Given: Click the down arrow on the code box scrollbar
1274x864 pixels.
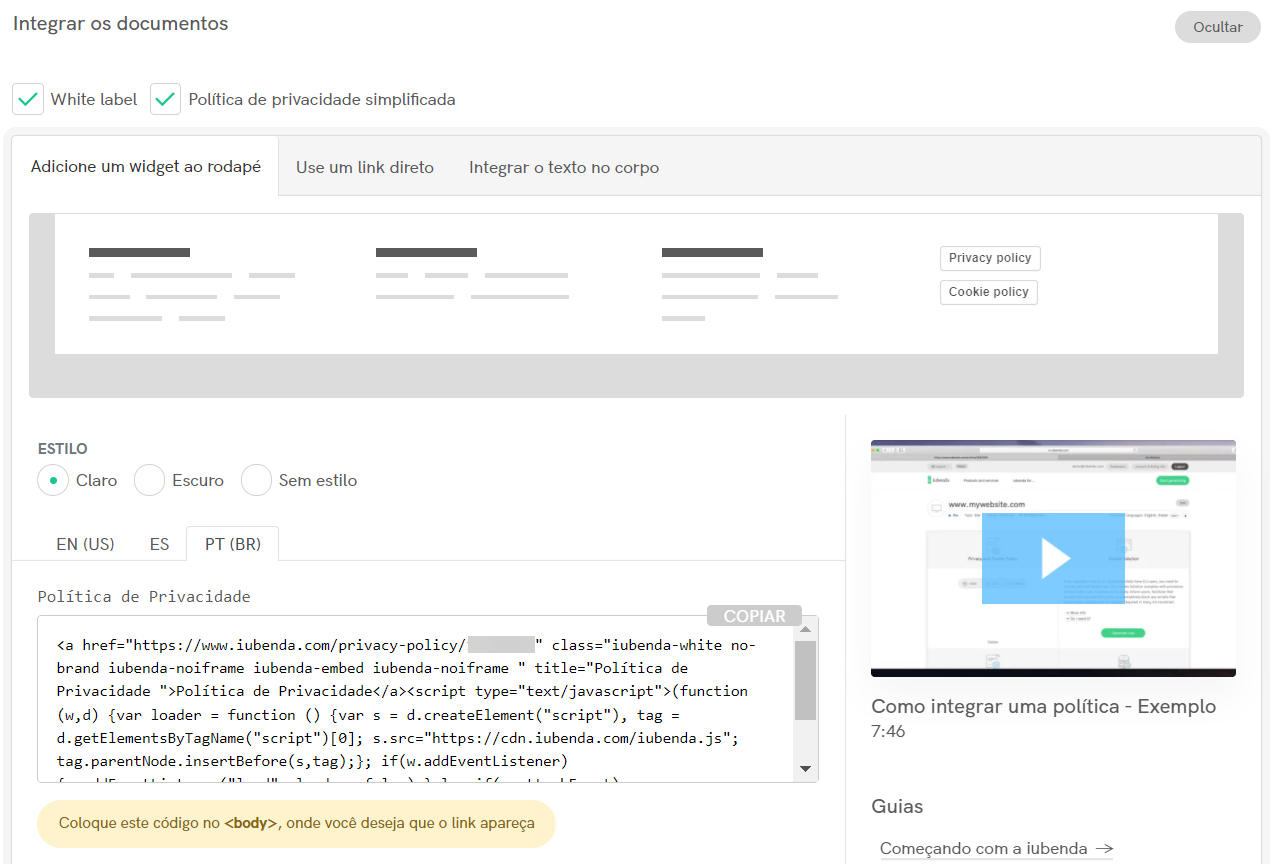Looking at the screenshot, I should coord(805,768).
